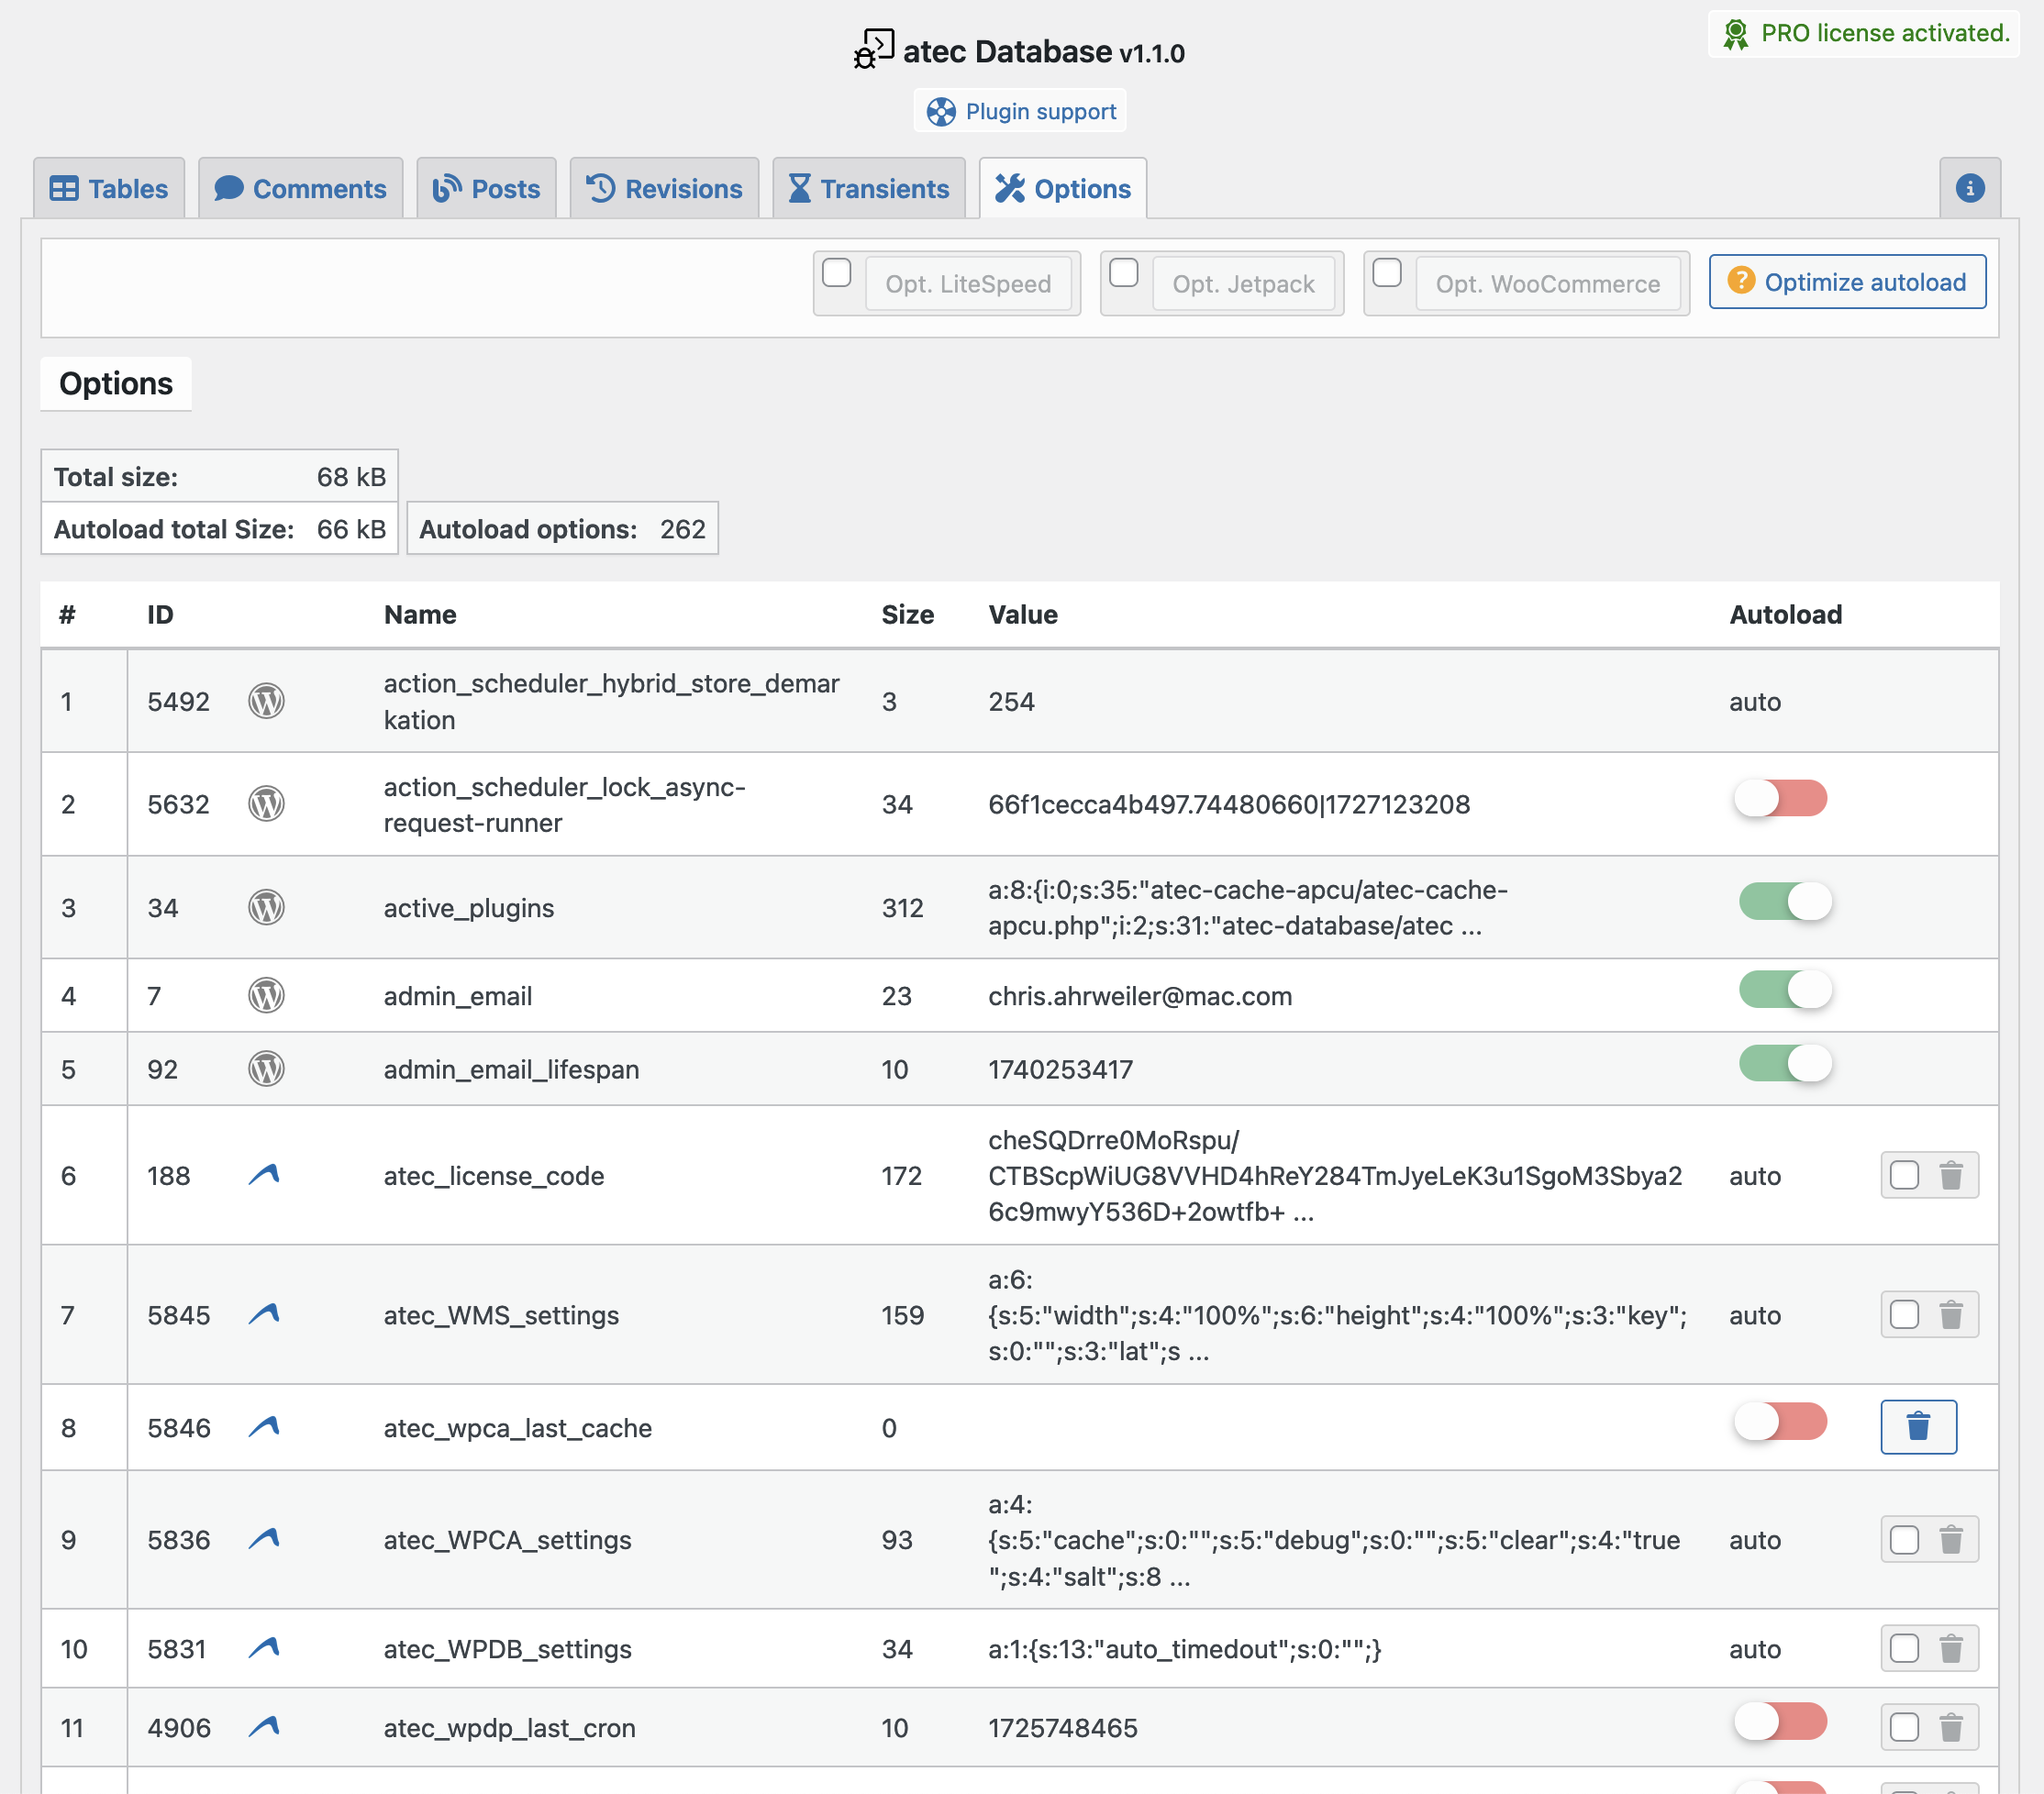Image resolution: width=2044 pixels, height=1794 pixels.
Task: Click the trash icon in atec_WPCA_settings row
Action: [x=1950, y=1539]
